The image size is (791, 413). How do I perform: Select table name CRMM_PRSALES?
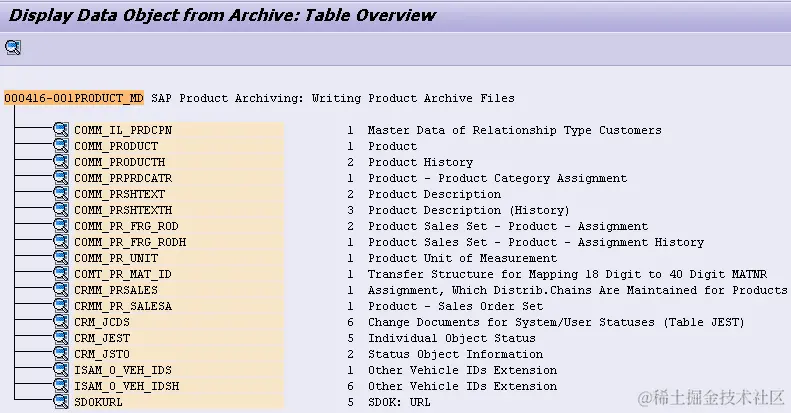pyautogui.click(x=116, y=290)
